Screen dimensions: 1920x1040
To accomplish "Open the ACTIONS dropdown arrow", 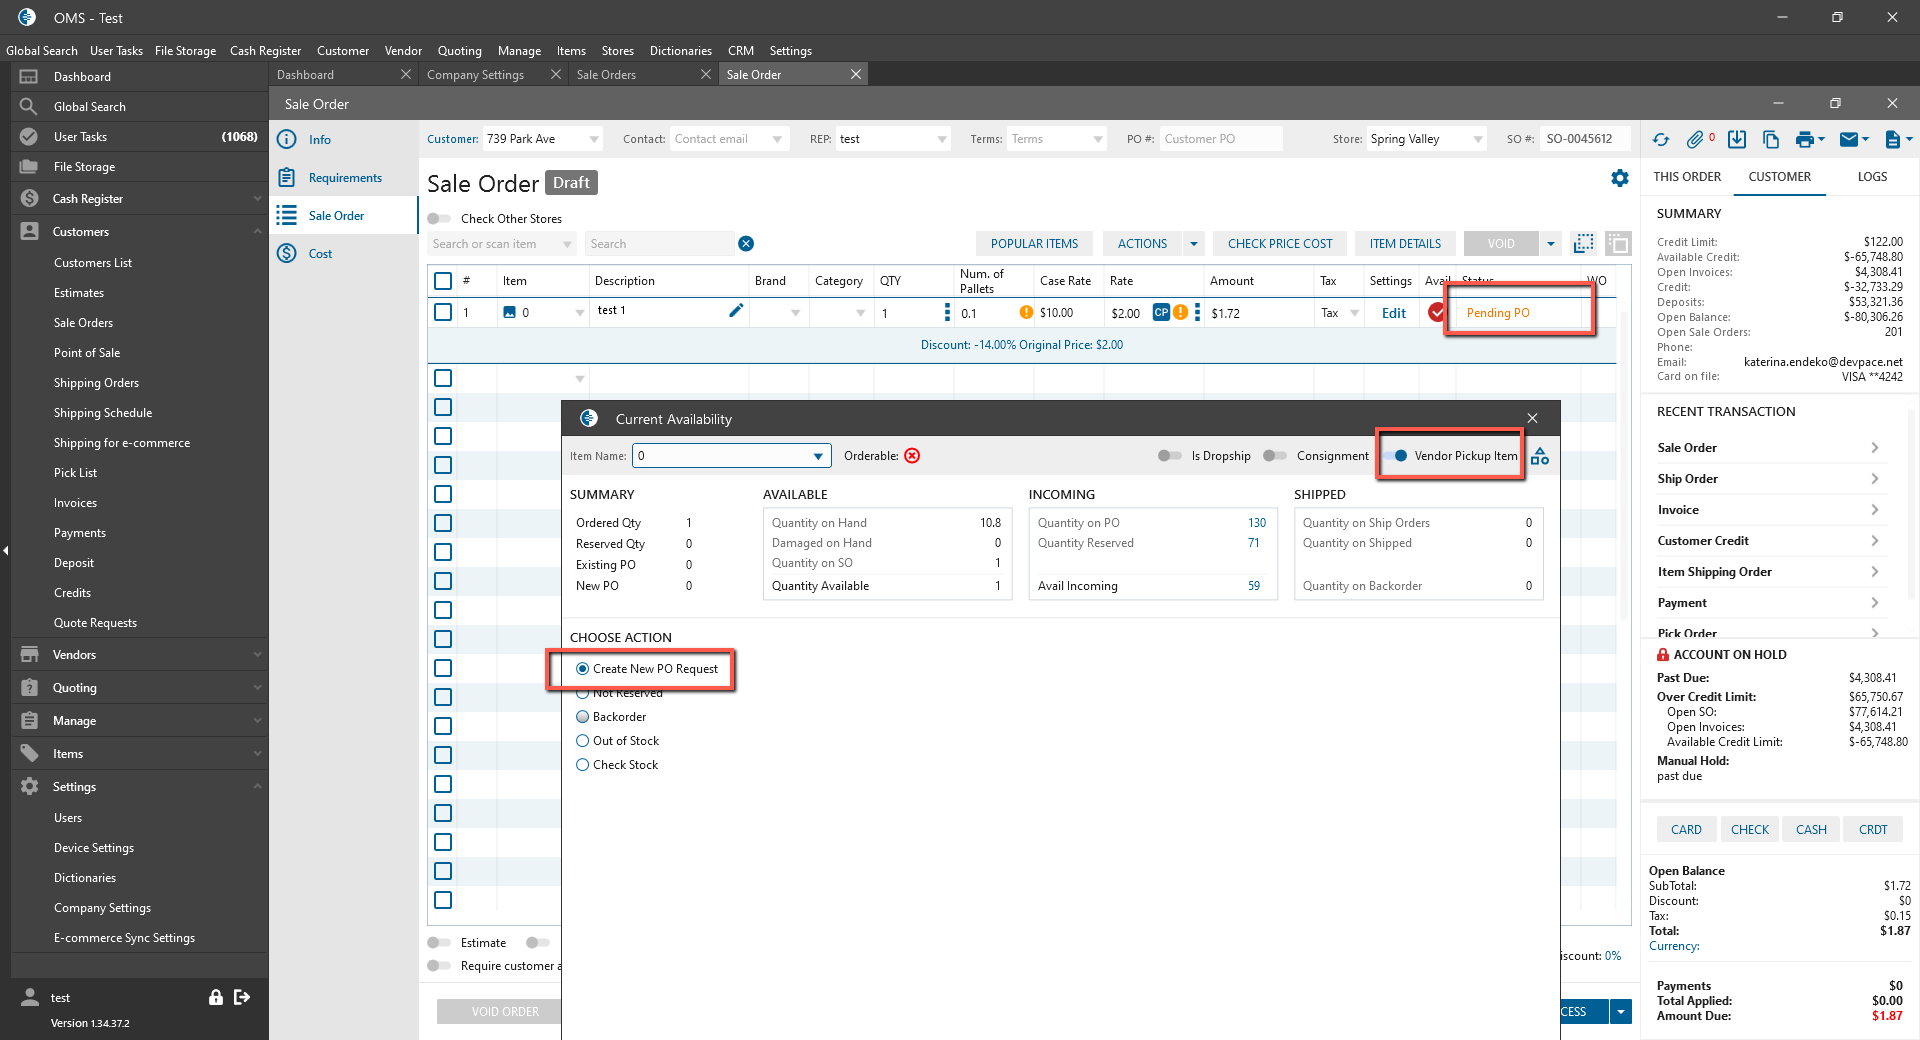I will pos(1193,244).
